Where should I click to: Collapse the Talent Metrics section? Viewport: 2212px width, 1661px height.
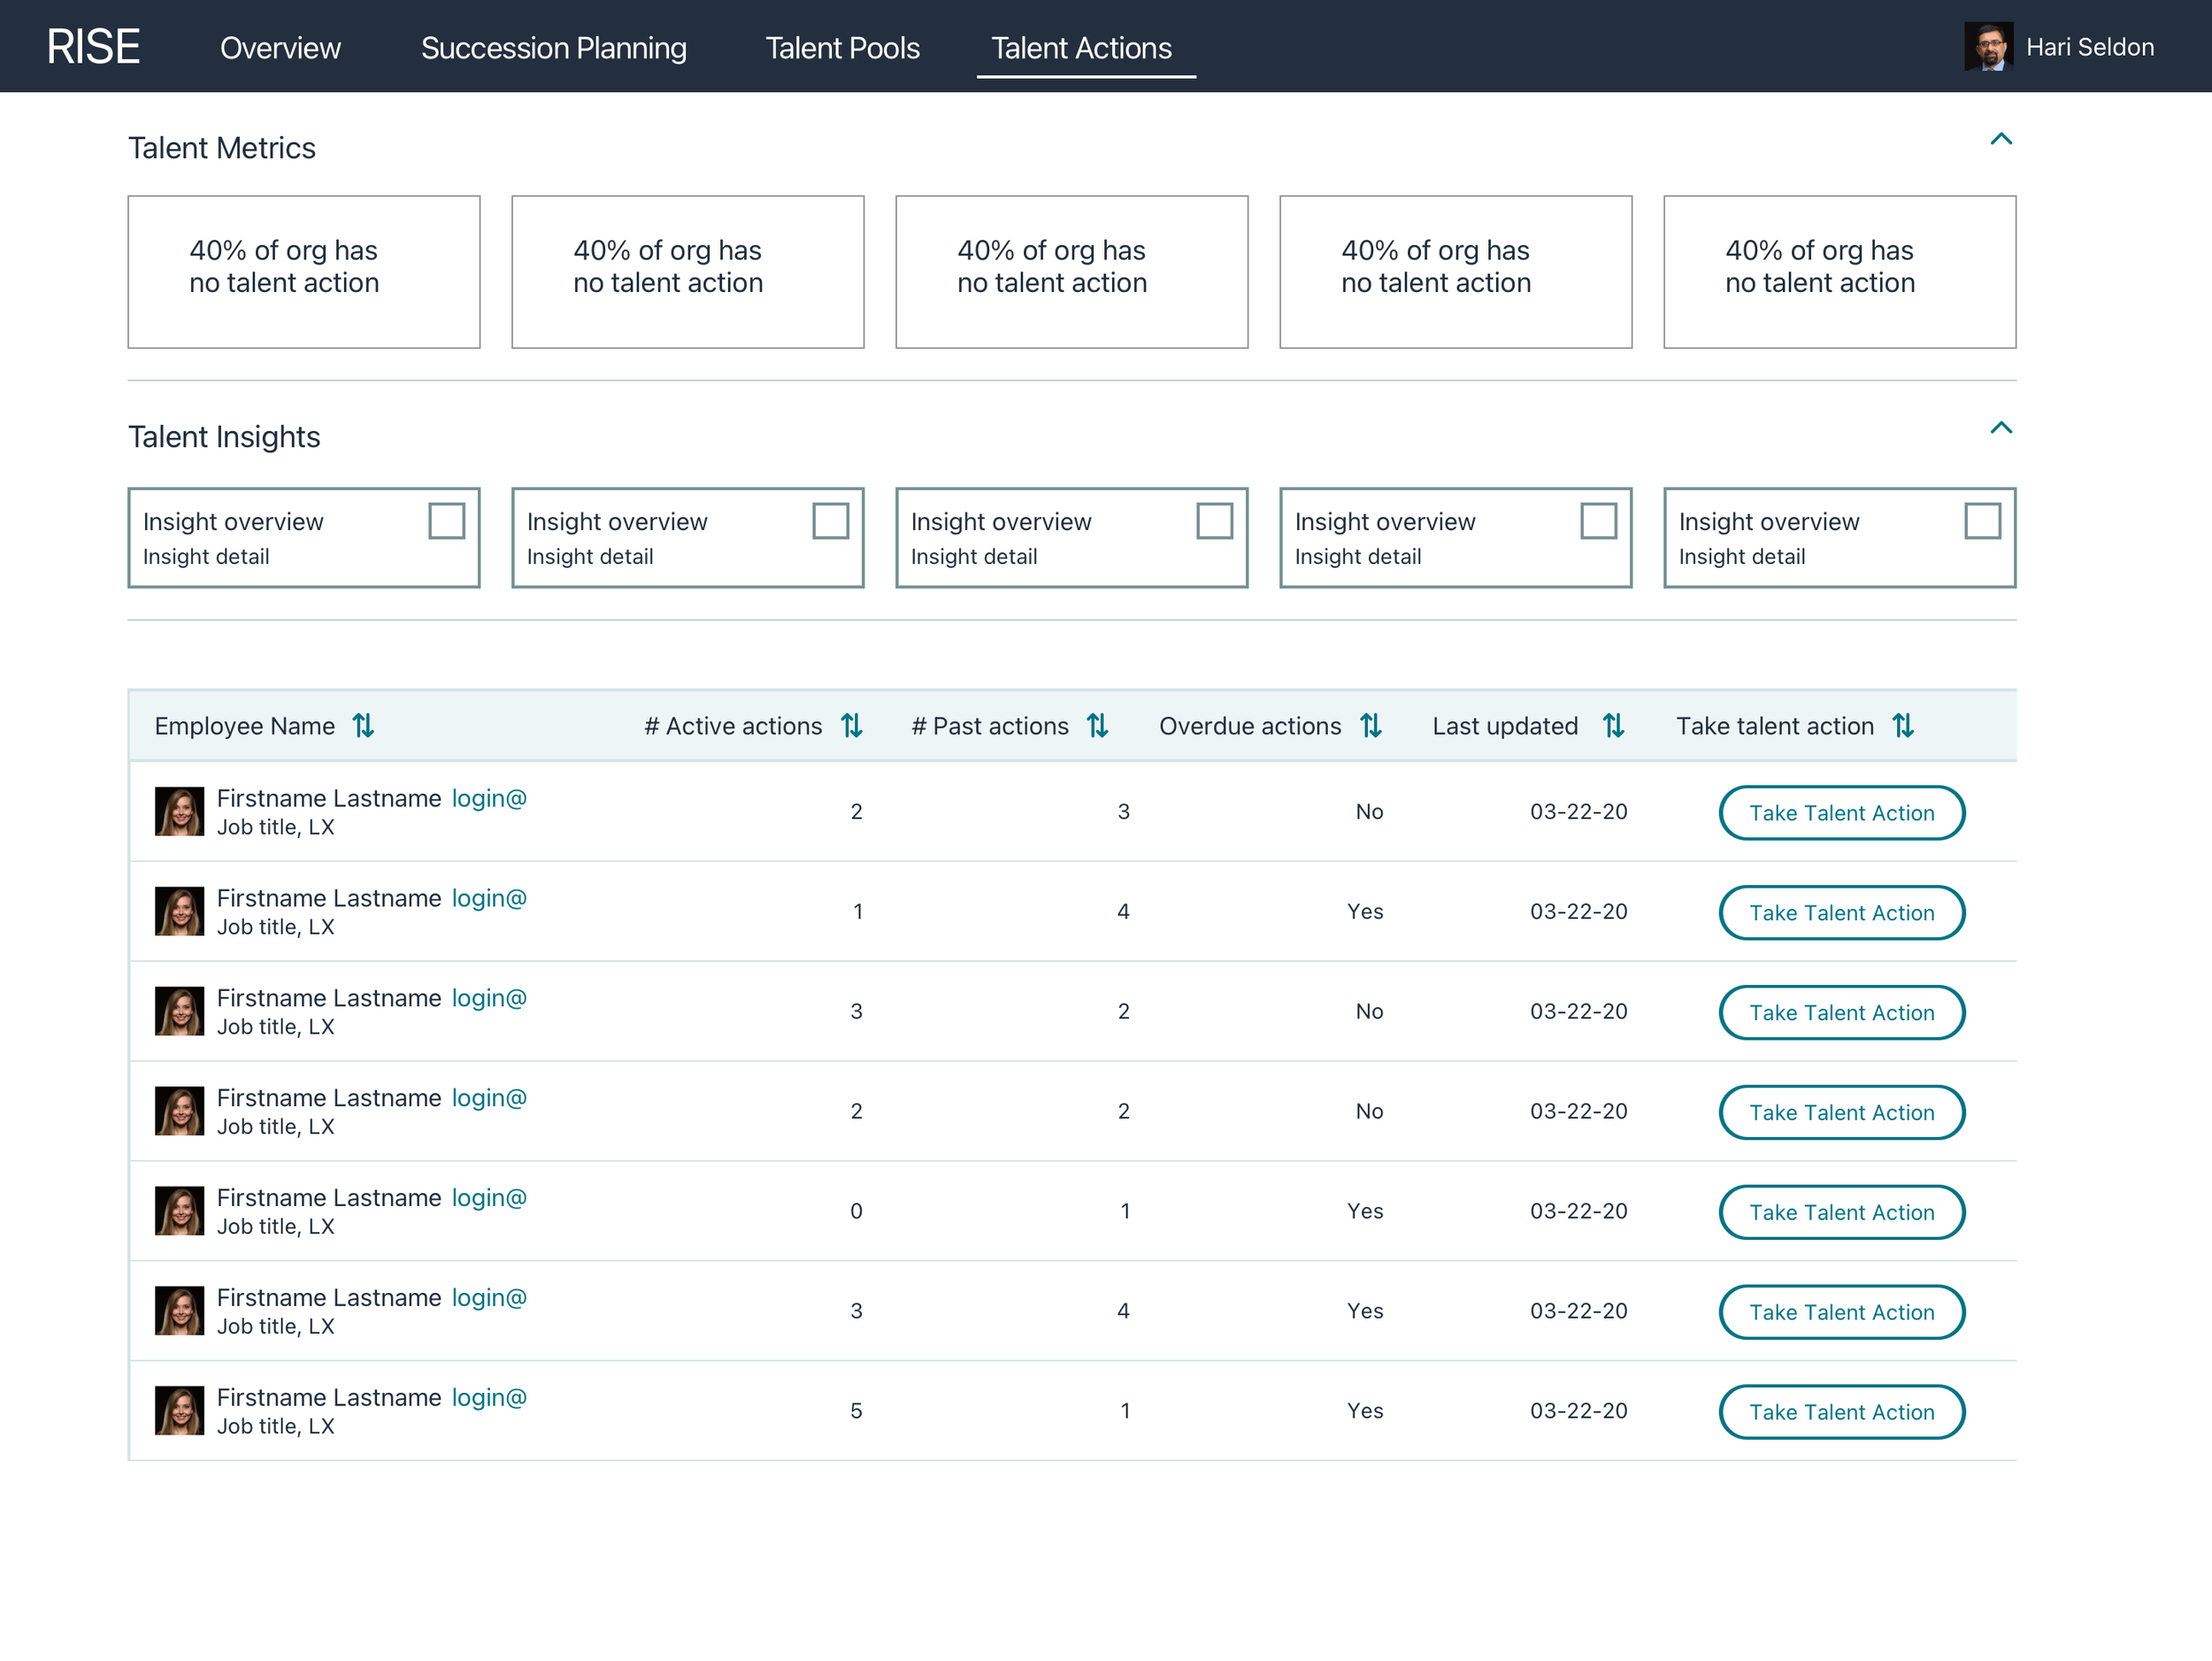(2000, 139)
